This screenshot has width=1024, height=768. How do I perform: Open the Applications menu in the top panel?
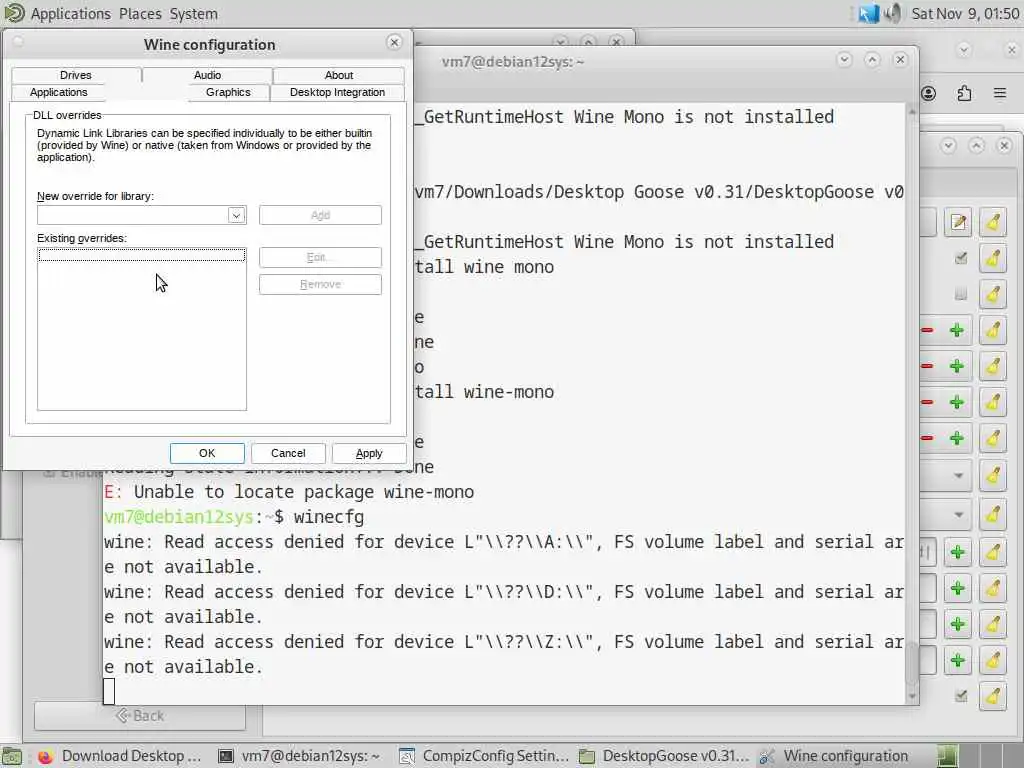(71, 14)
